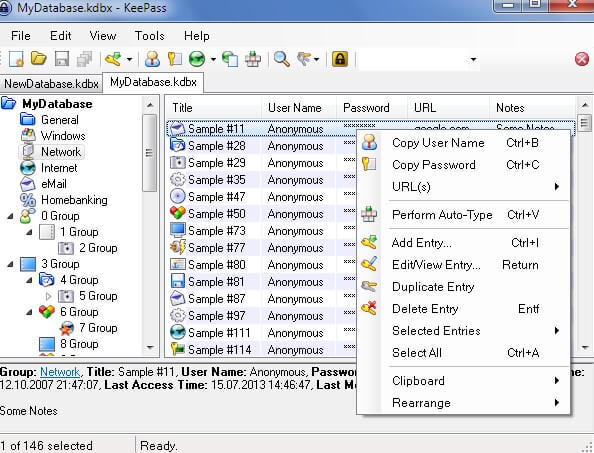Click the Copy User Name toolbar icon
The width and height of the screenshot is (594, 453).
coord(152,59)
